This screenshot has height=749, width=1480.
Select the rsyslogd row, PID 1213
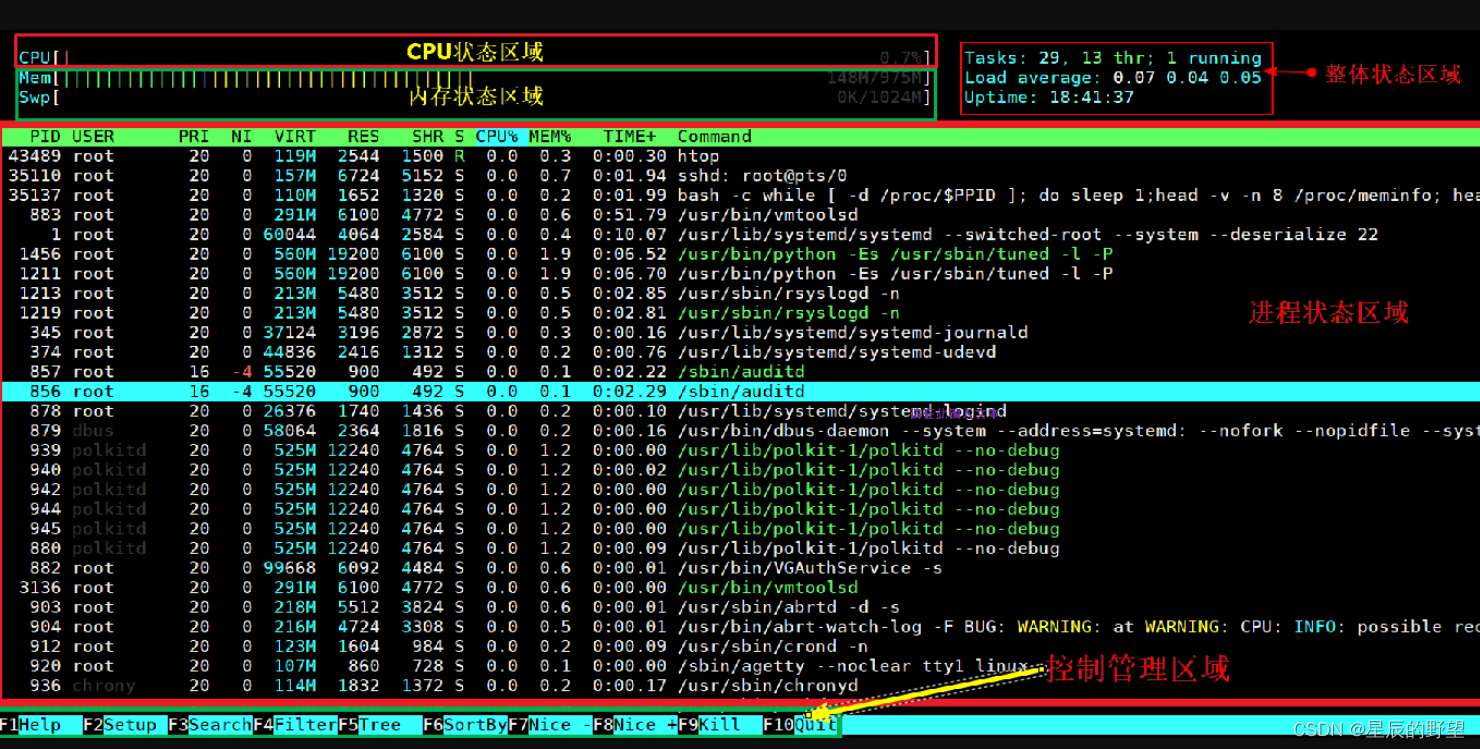(740, 294)
